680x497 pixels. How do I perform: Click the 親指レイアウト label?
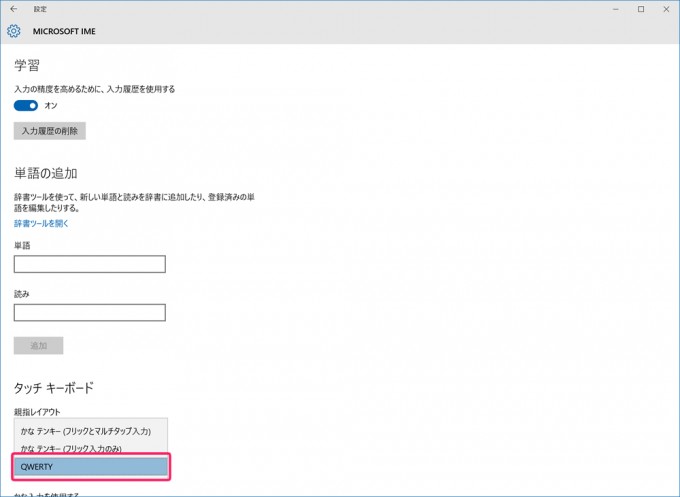[x=37, y=412]
